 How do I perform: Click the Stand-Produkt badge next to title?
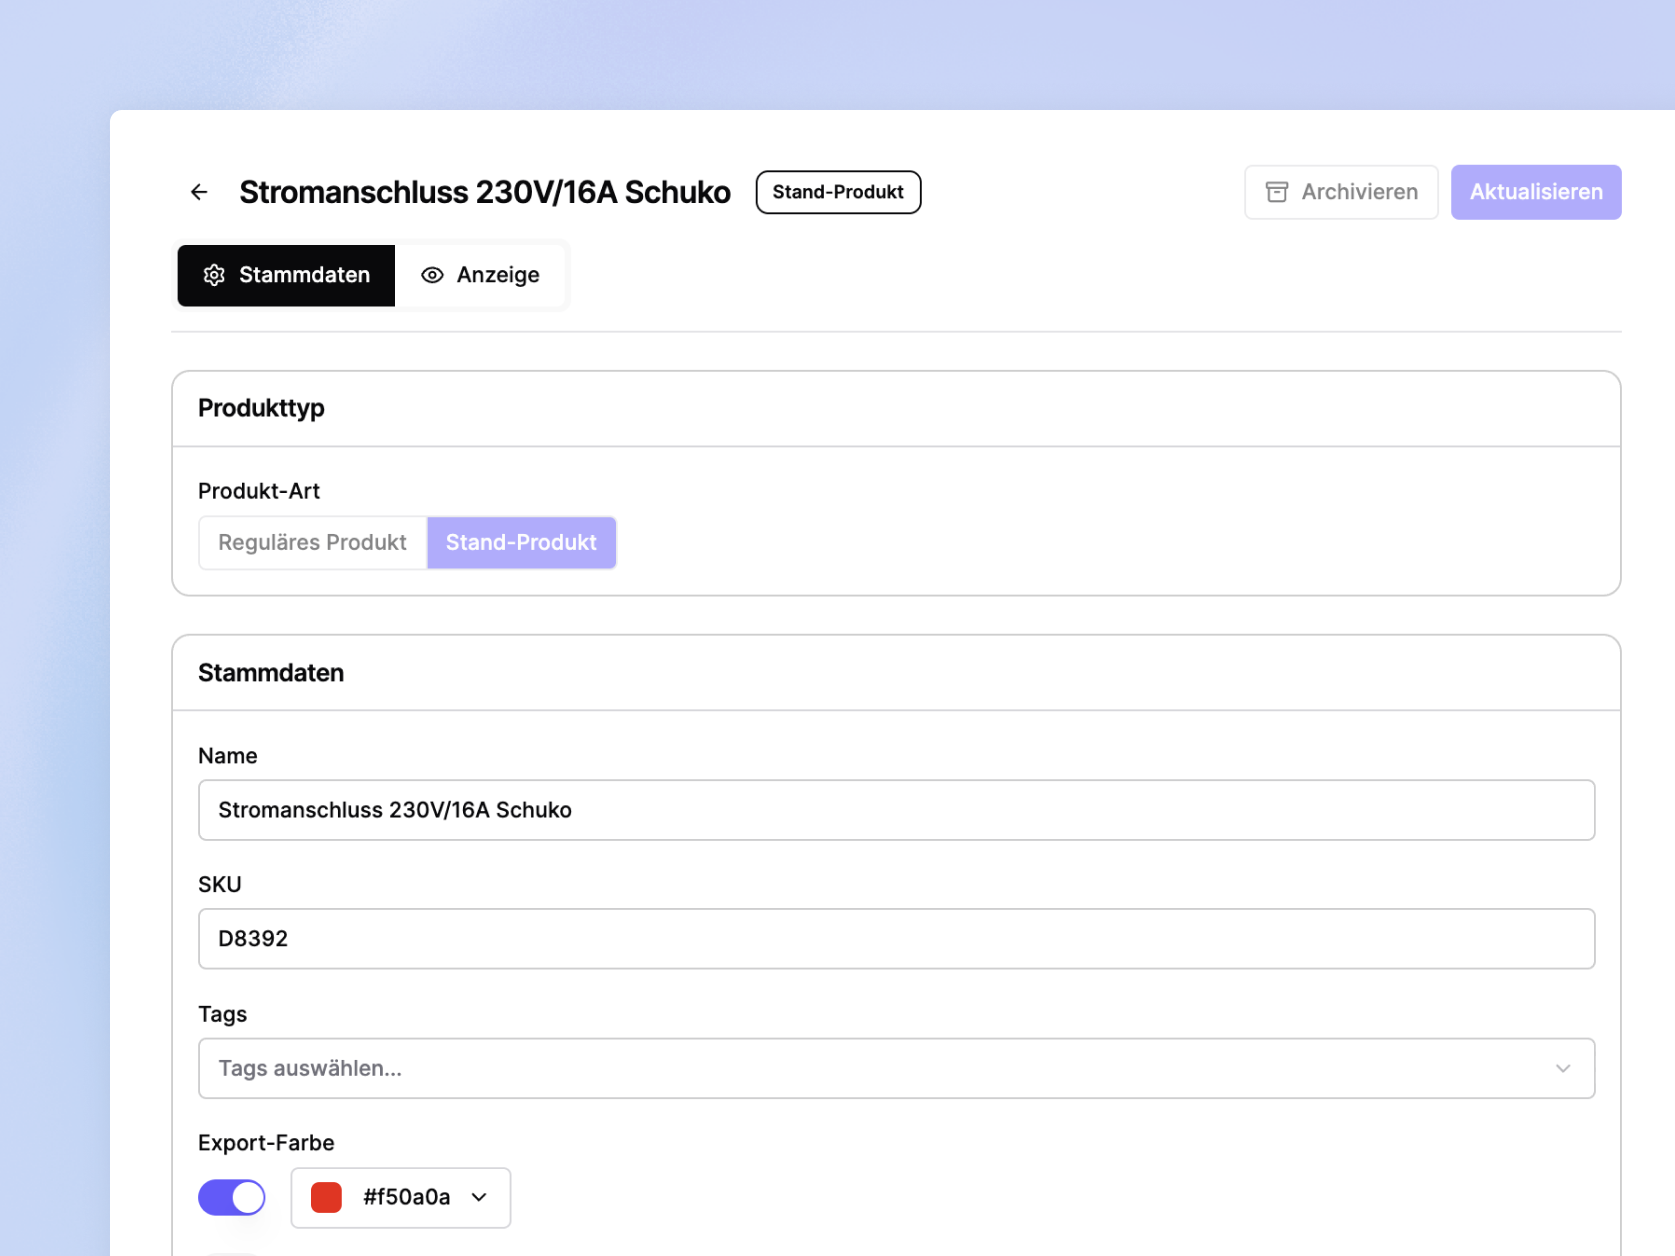point(838,192)
